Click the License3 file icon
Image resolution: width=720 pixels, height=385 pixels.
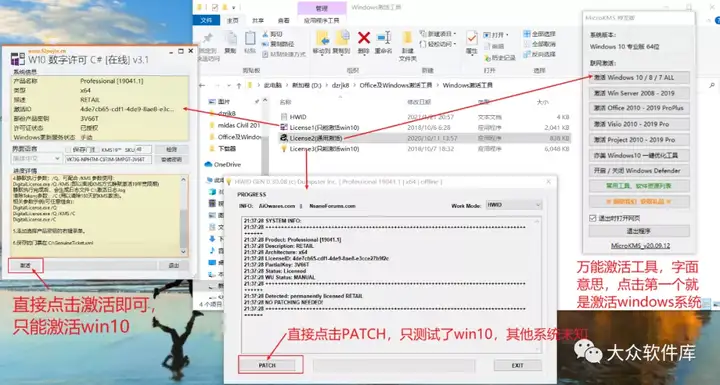[x=284, y=149]
